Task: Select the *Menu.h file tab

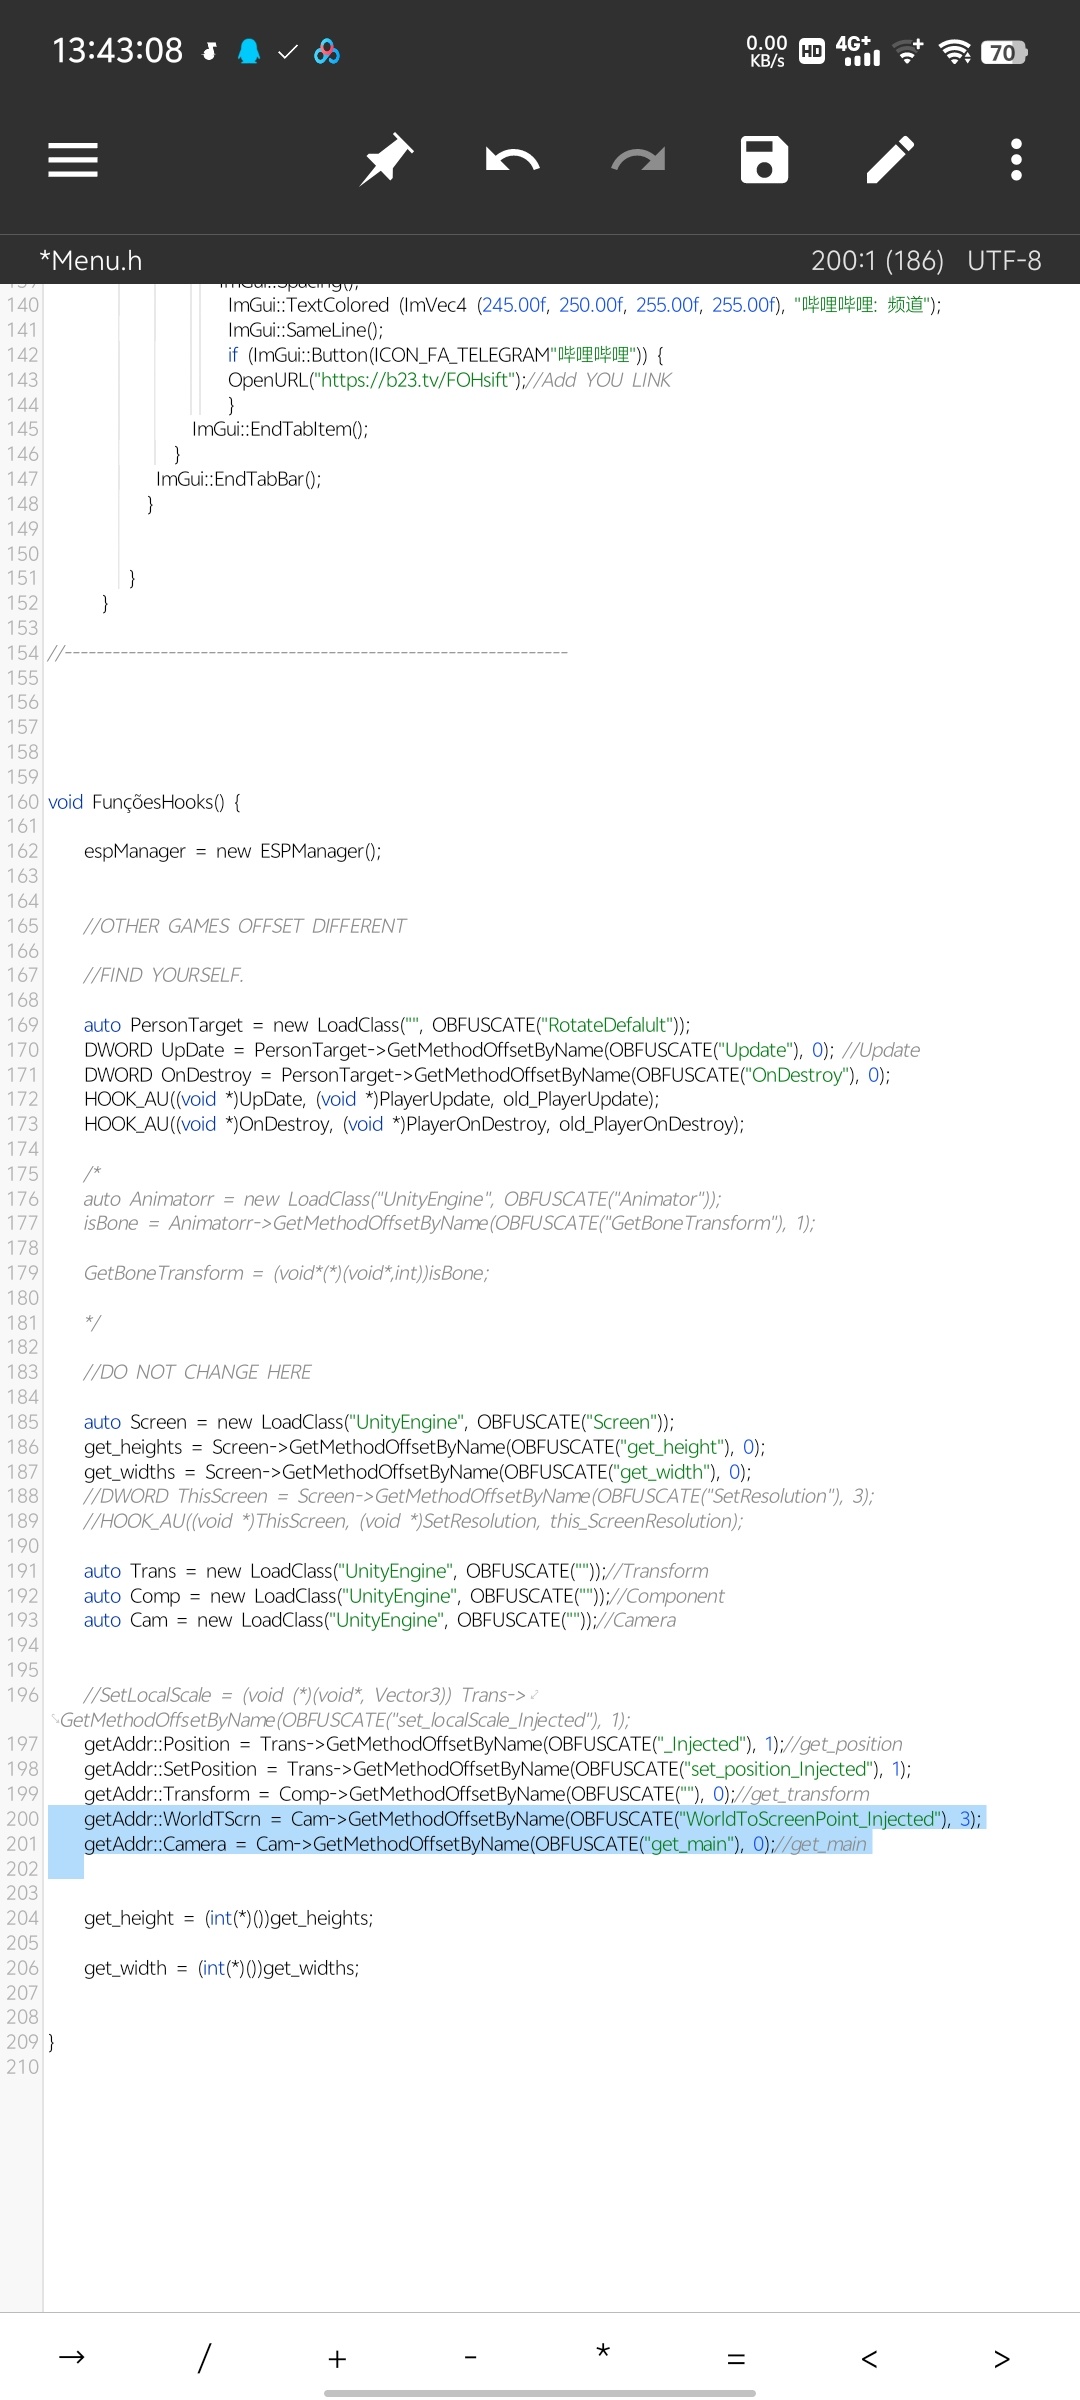Action: tap(91, 261)
